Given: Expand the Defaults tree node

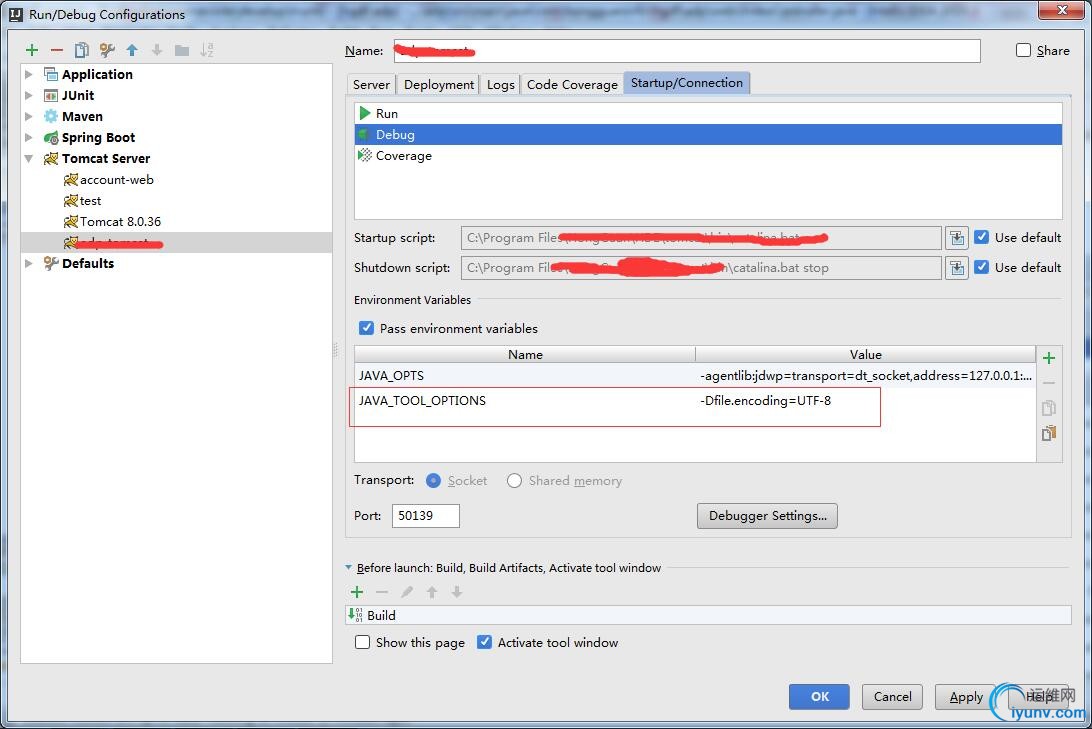Looking at the screenshot, I should (29, 263).
